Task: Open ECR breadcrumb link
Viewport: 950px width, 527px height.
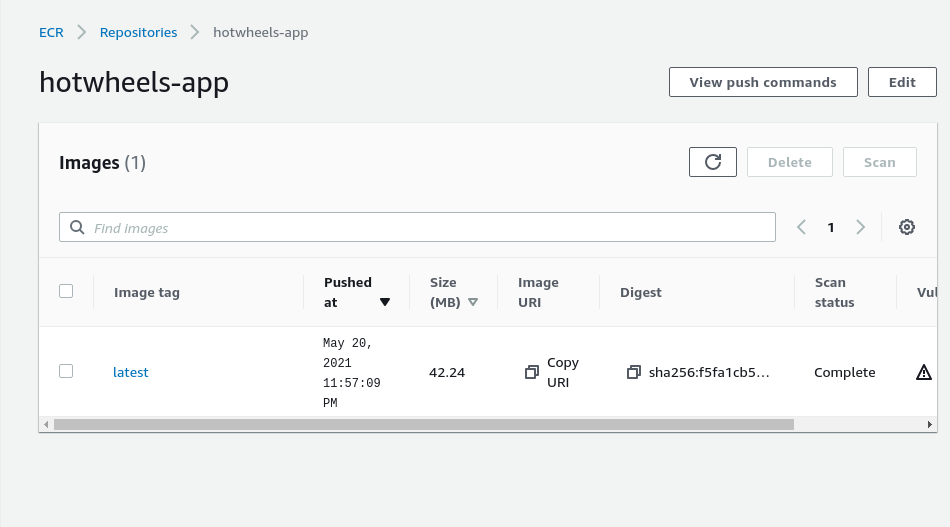Action: pyautogui.click(x=51, y=33)
